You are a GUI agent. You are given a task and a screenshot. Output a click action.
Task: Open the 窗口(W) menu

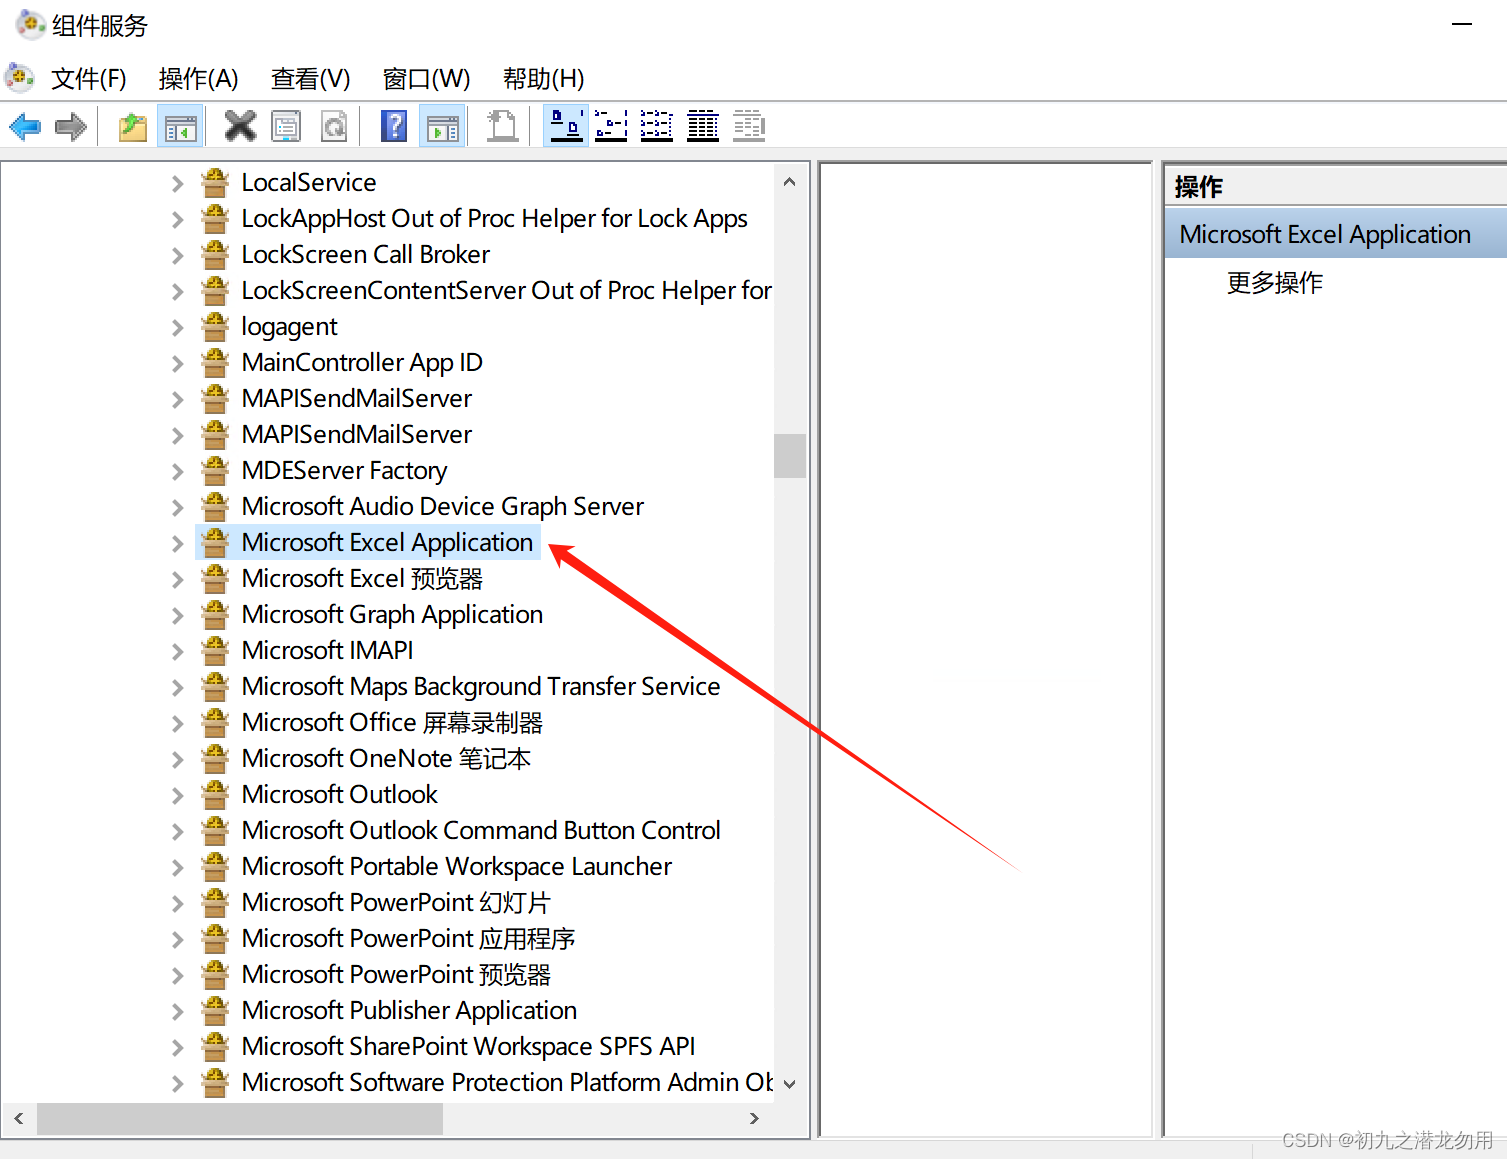[426, 78]
